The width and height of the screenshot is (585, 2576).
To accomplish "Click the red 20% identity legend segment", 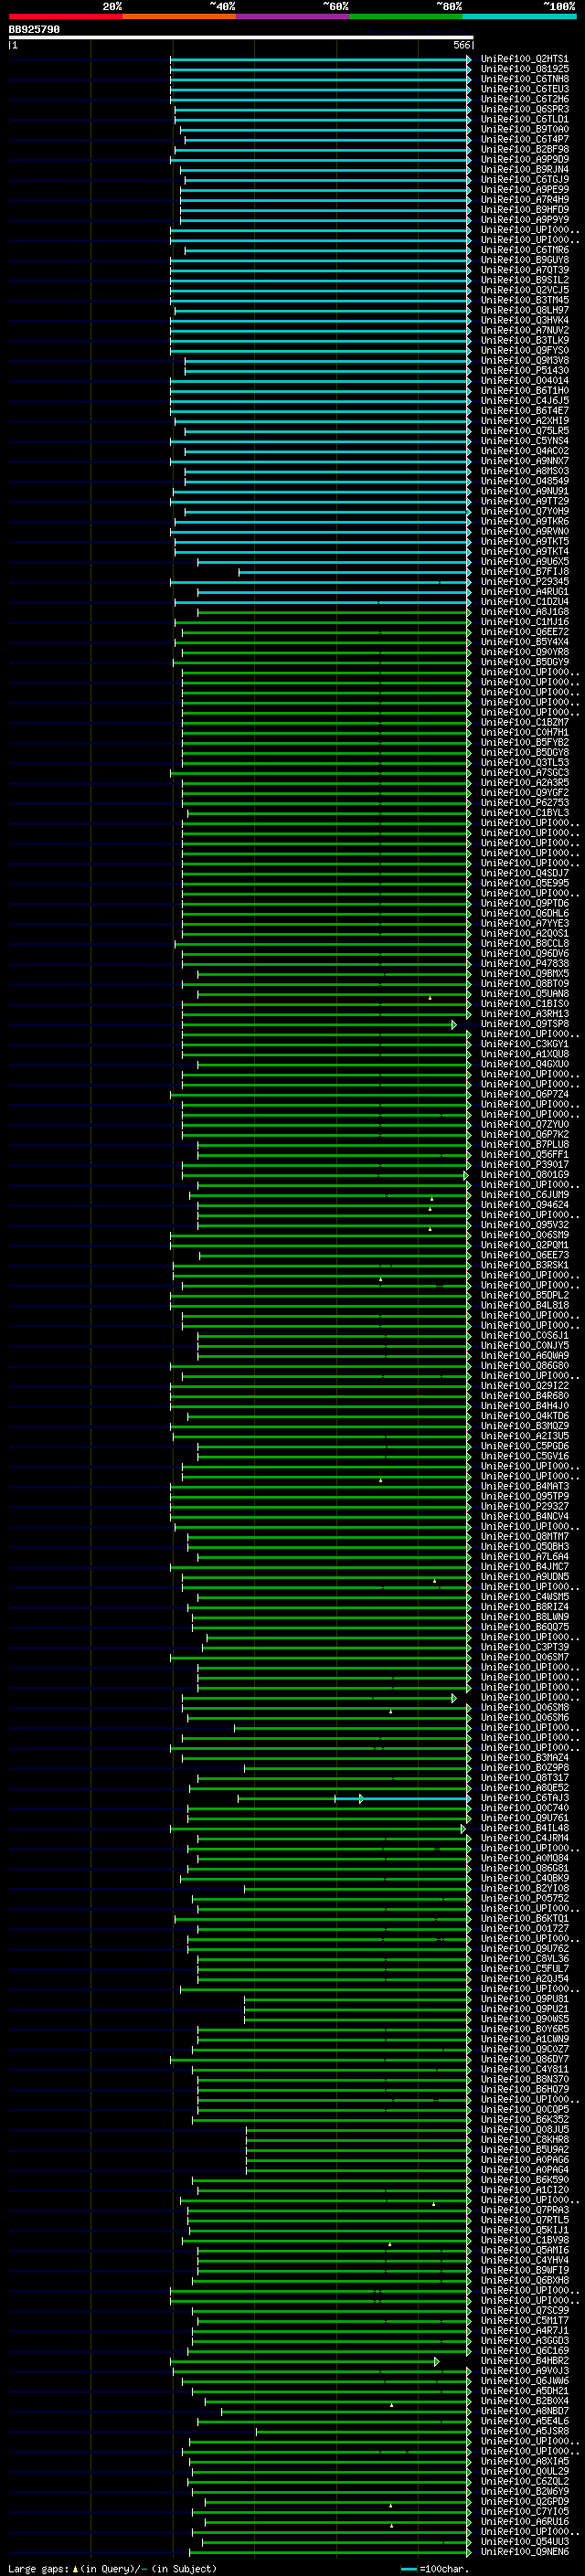I will pos(65,16).
